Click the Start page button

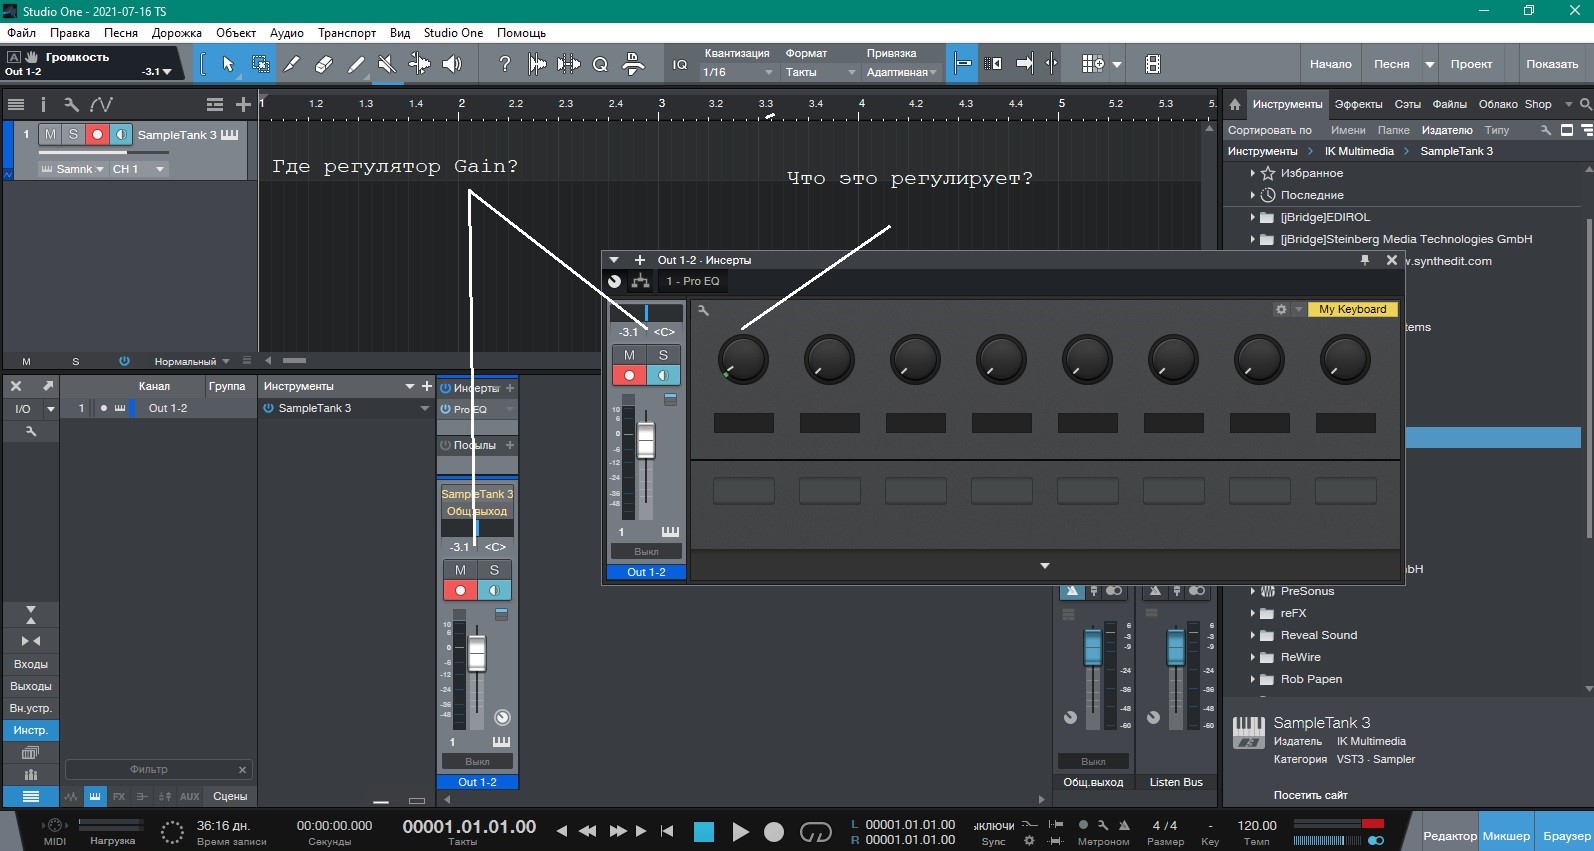[x=1331, y=64]
